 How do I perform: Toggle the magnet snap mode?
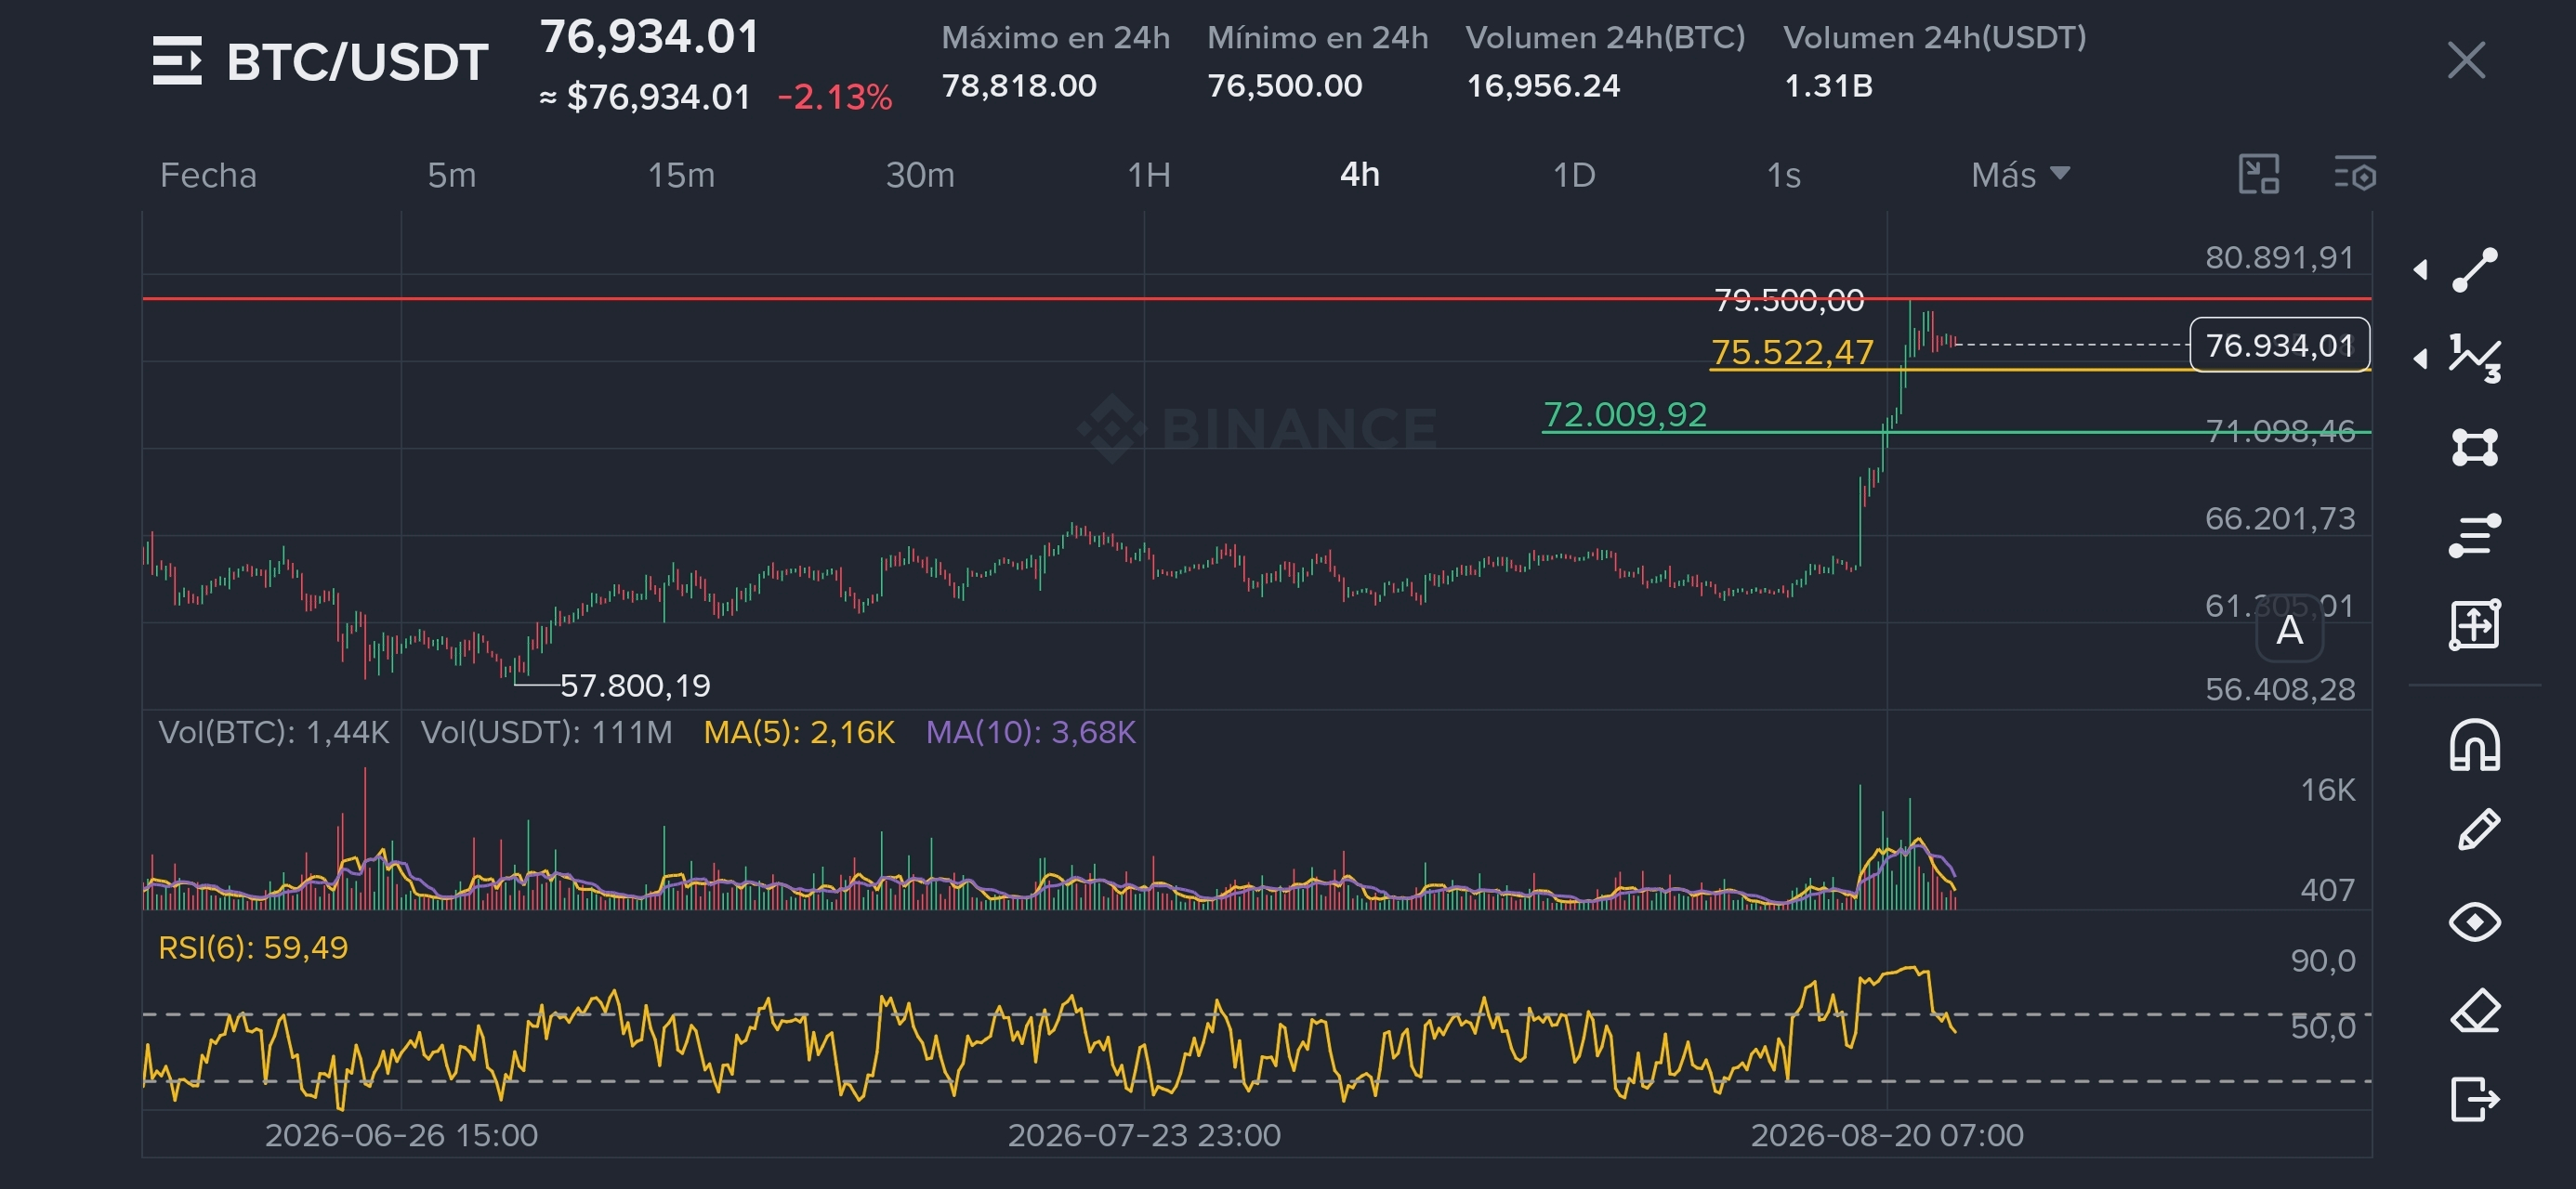pos(2475,745)
